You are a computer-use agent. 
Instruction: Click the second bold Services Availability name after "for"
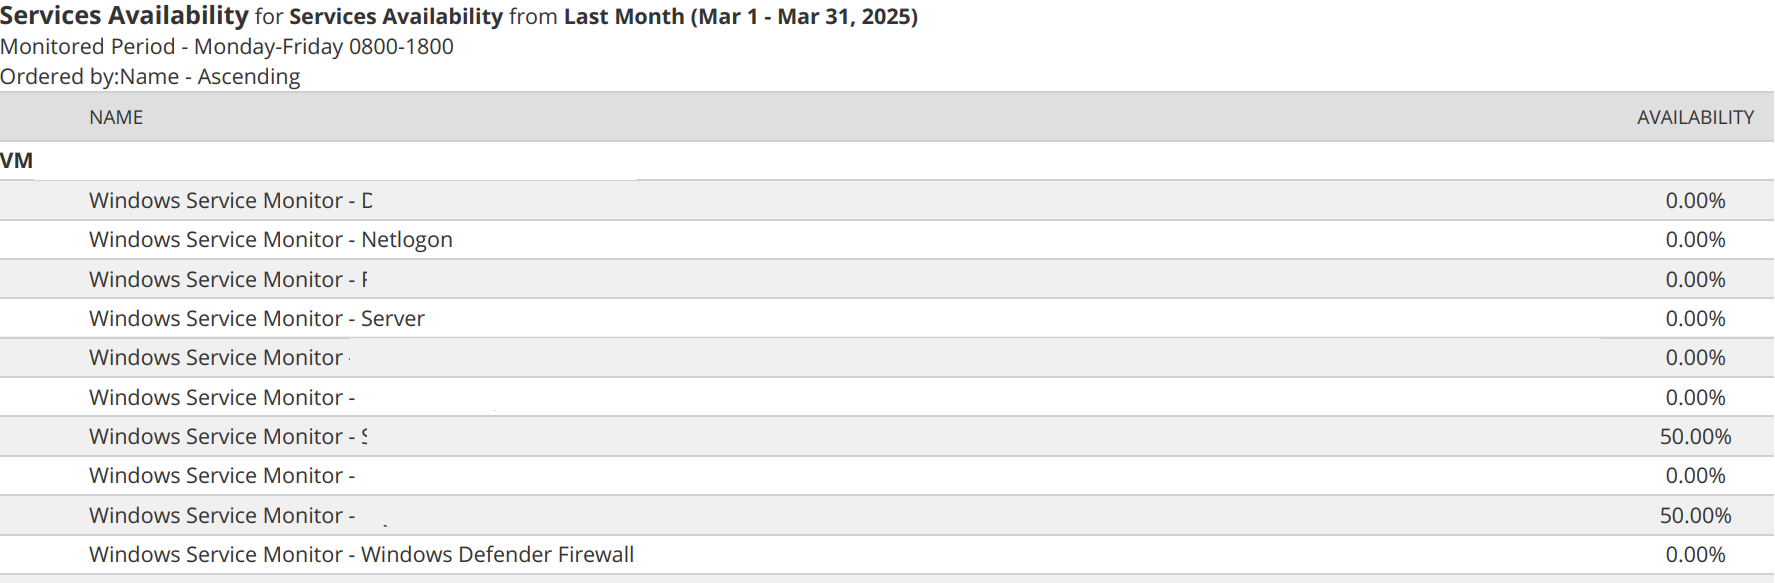point(396,17)
